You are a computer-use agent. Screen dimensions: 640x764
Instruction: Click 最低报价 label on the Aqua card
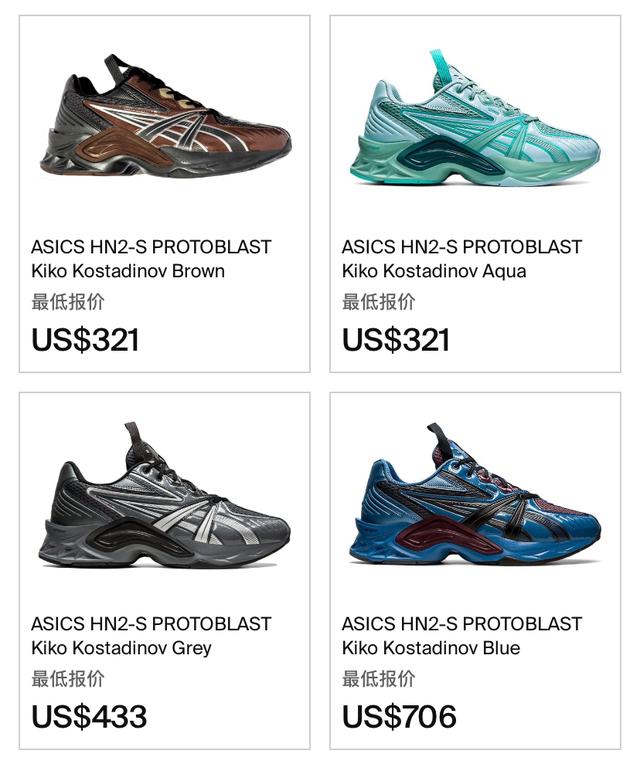[378, 302]
